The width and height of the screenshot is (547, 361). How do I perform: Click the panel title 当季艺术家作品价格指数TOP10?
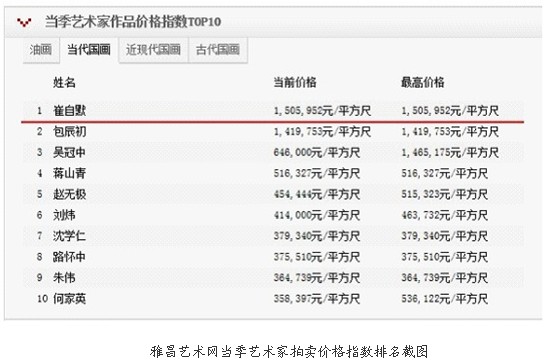pyautogui.click(x=133, y=22)
